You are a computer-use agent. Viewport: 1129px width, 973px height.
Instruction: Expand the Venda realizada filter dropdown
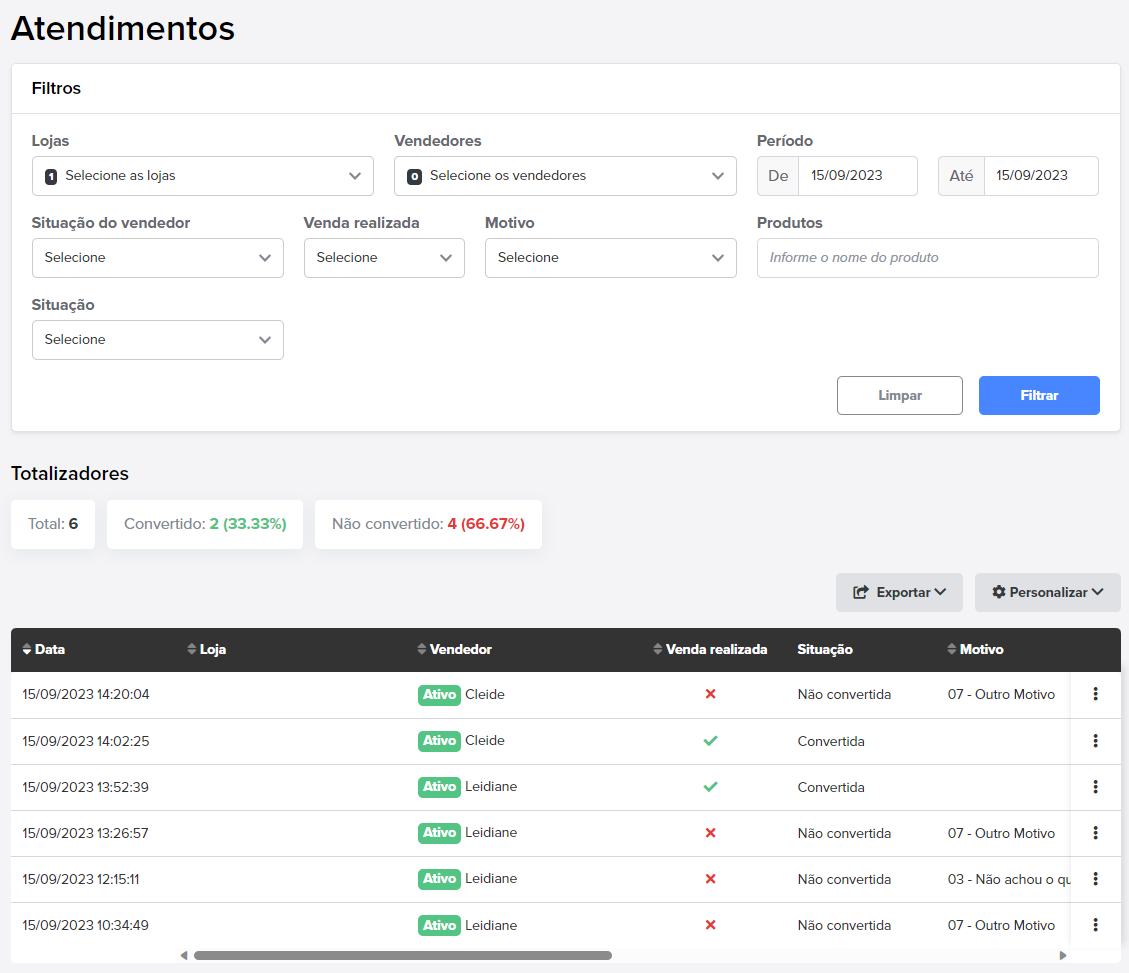[384, 258]
